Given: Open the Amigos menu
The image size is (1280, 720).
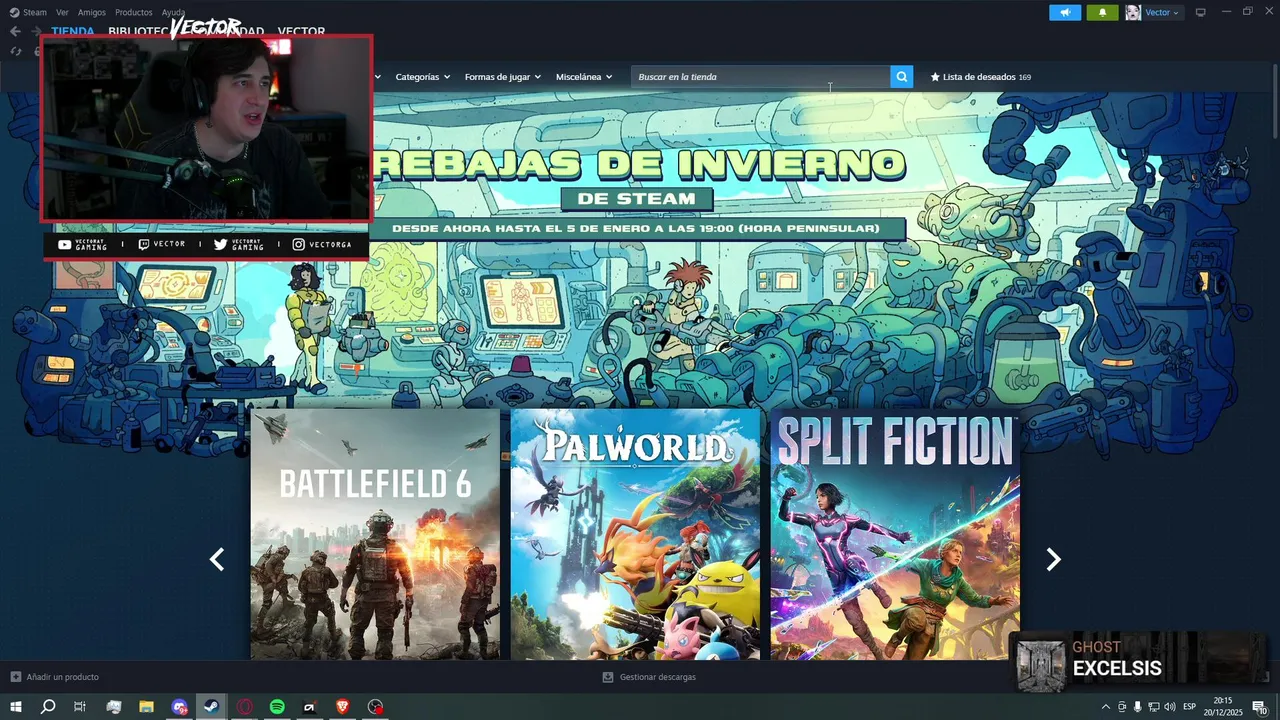Looking at the screenshot, I should [92, 12].
